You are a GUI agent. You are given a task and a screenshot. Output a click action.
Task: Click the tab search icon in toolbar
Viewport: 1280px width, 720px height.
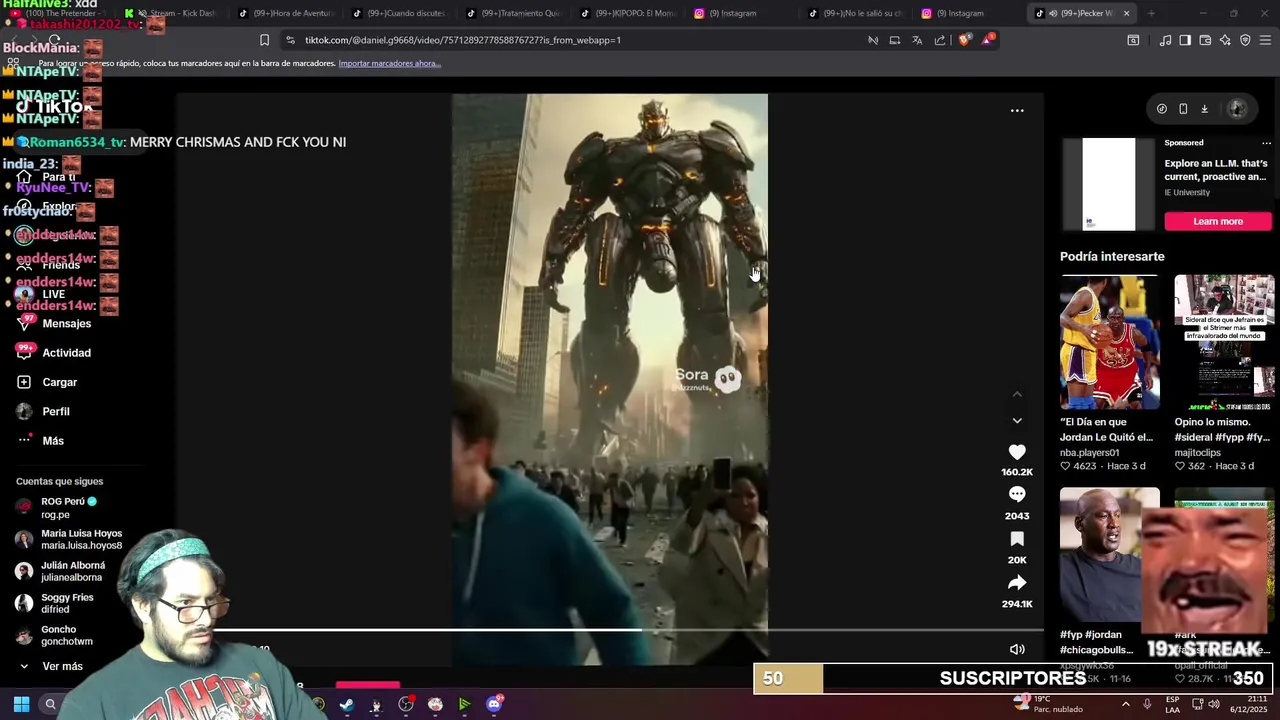1133,40
